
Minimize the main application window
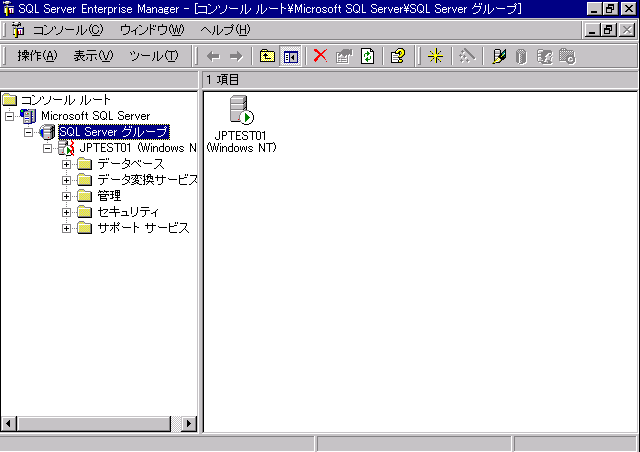pos(595,9)
